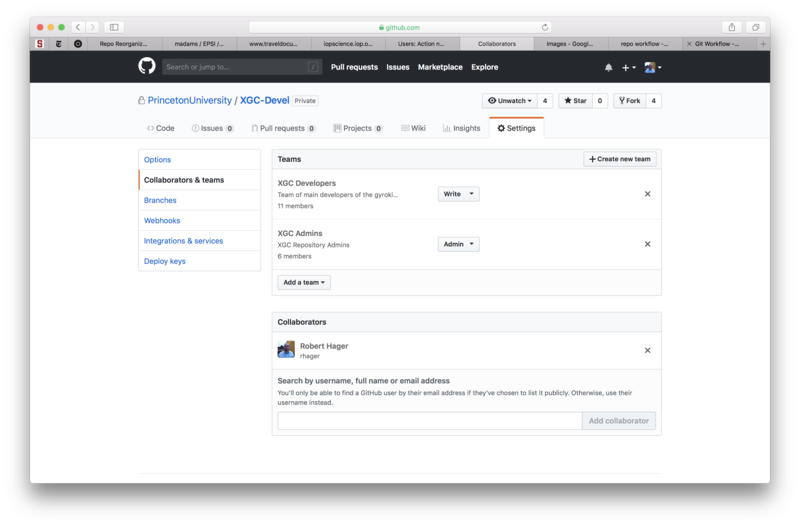Image resolution: width=800 pixels, height=526 pixels.
Task: Open Explore in top navigation
Action: (x=484, y=67)
